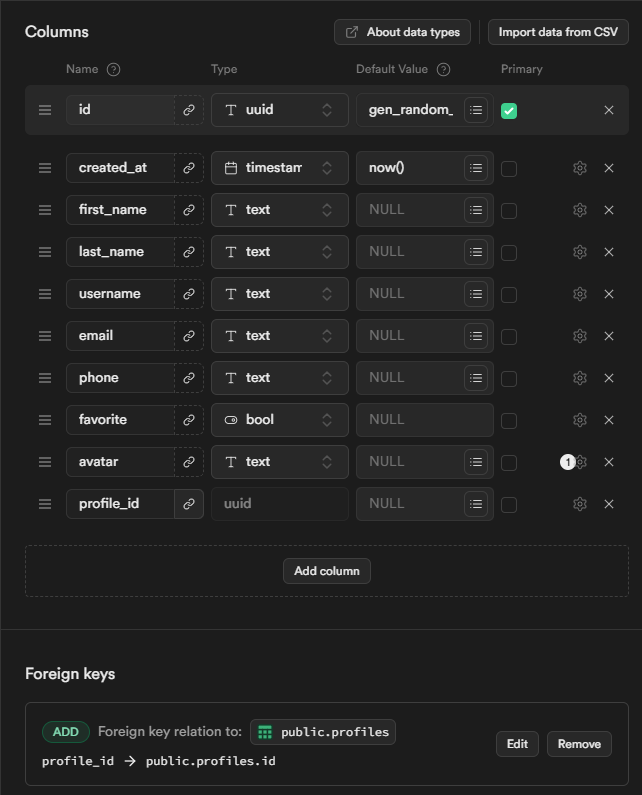
Task: Open foreign key link for created_at column
Action: 189,168
